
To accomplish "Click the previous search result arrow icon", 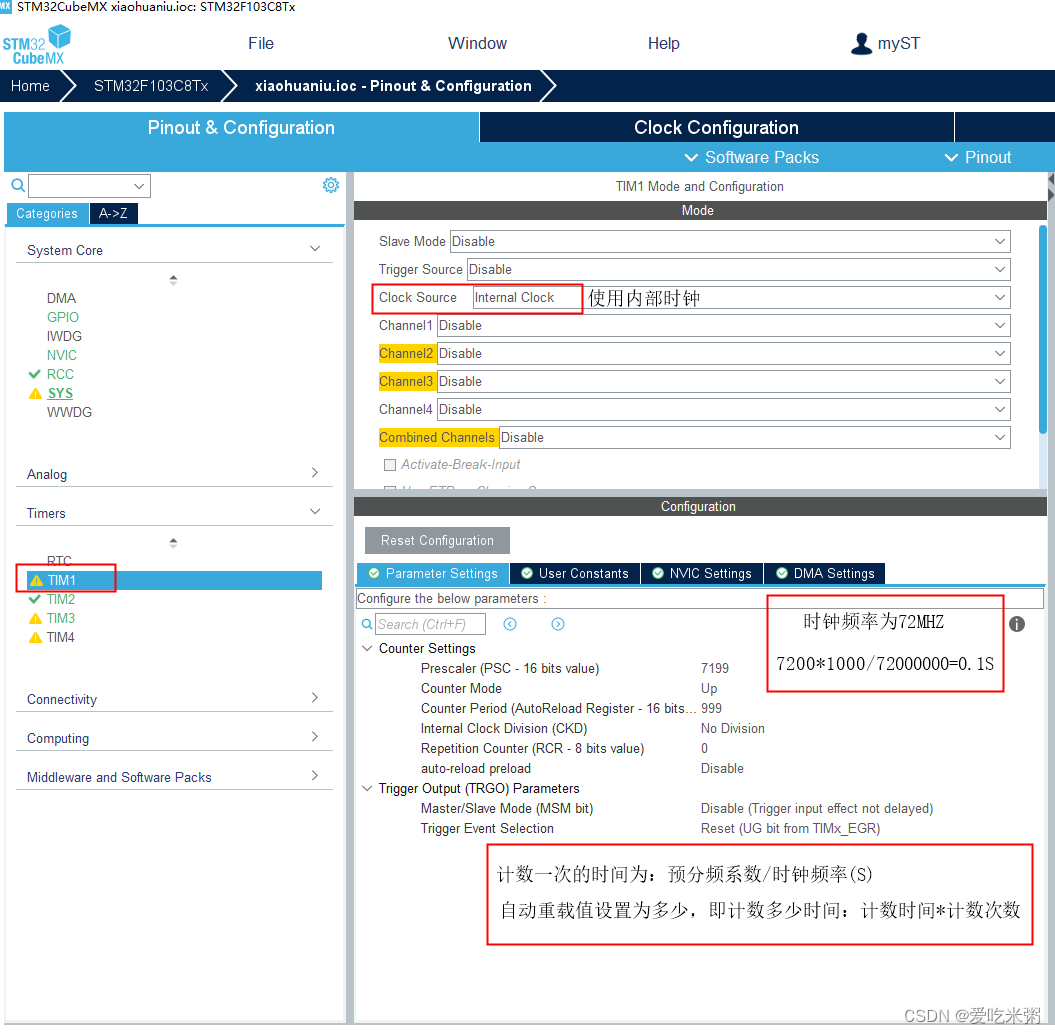I will [510, 624].
